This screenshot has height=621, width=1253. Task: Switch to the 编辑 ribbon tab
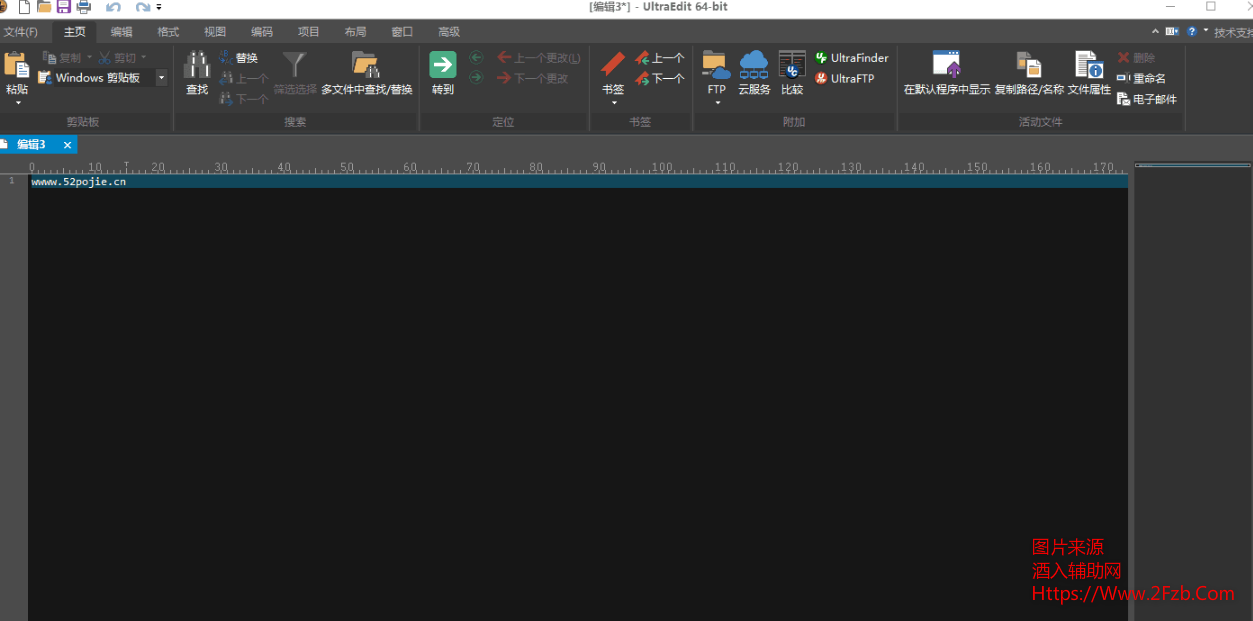[121, 32]
